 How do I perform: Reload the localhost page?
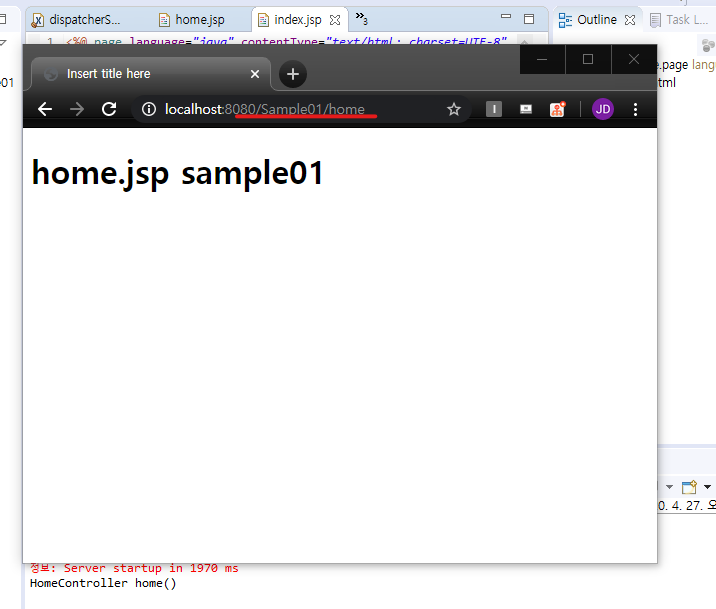pyautogui.click(x=109, y=109)
